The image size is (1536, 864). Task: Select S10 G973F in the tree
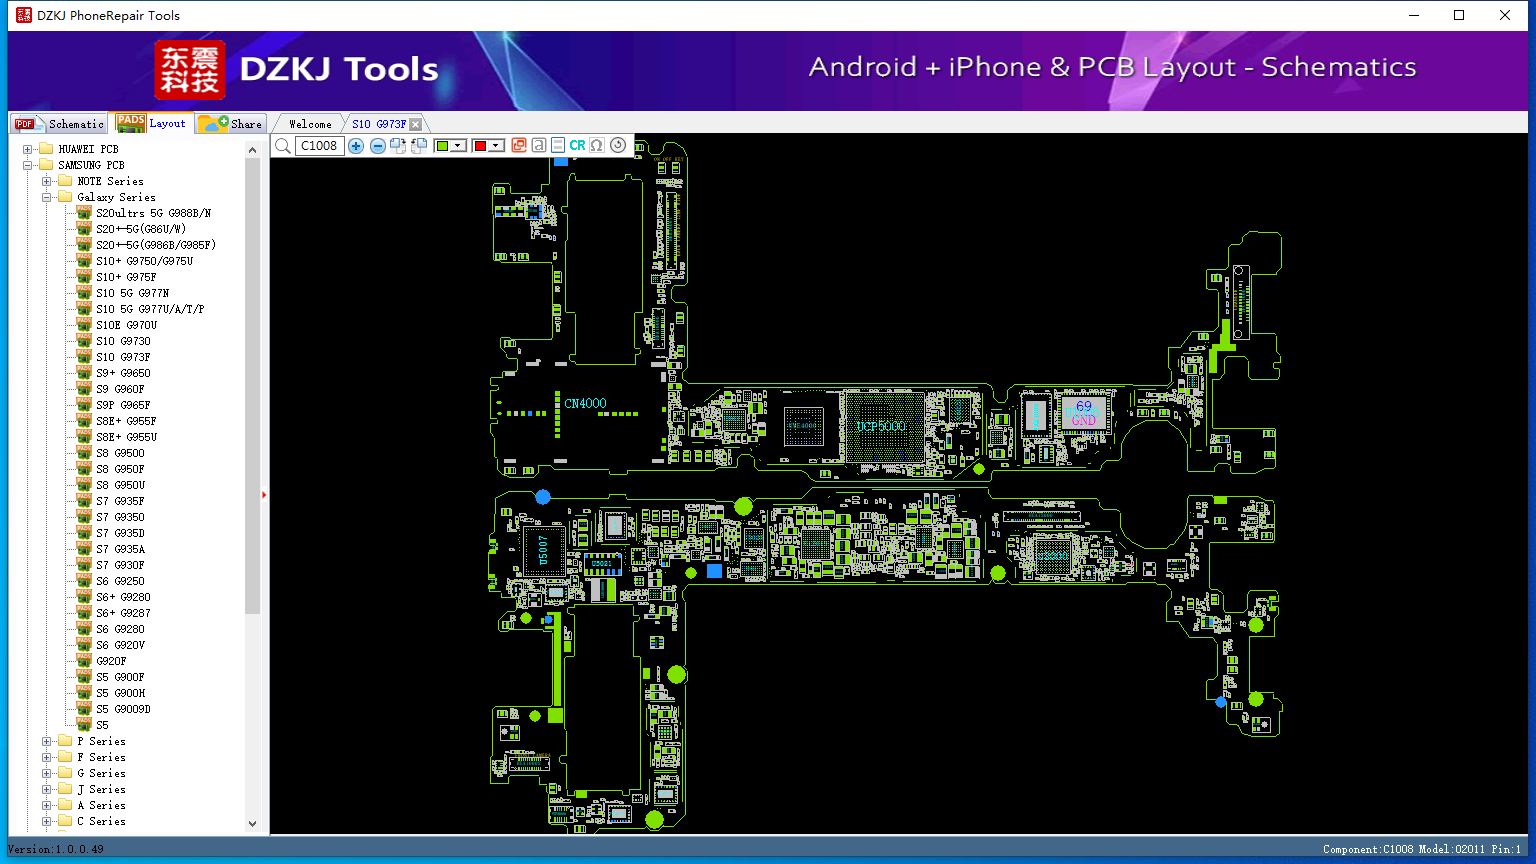123,357
